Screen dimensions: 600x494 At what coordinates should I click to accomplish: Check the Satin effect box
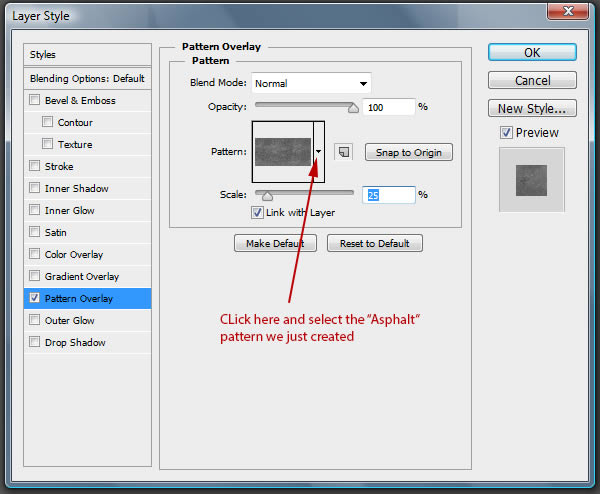34,232
